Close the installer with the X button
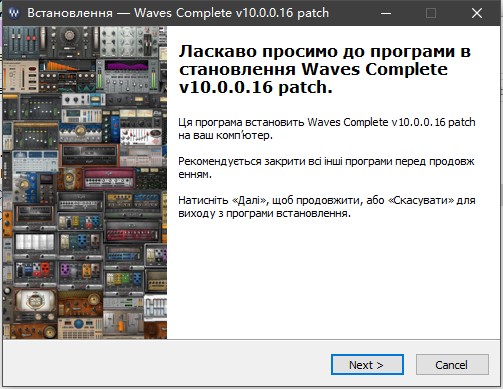 [477, 13]
